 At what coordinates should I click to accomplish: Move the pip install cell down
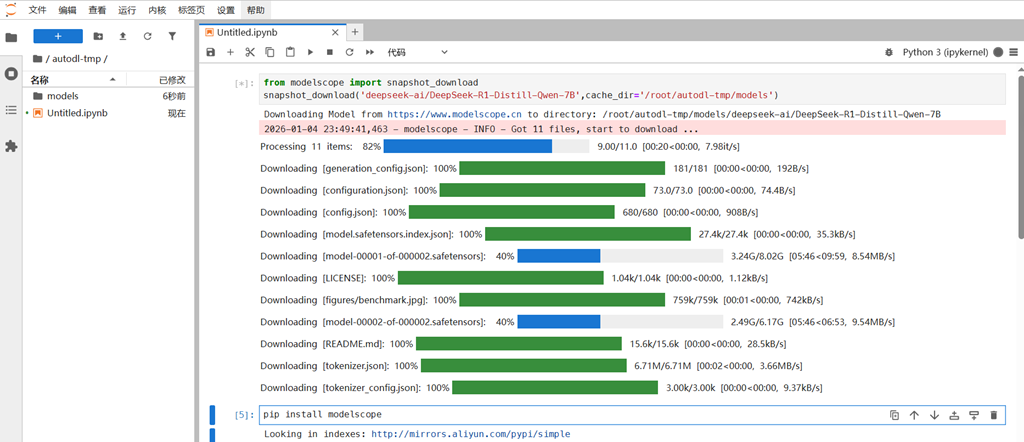tap(934, 415)
